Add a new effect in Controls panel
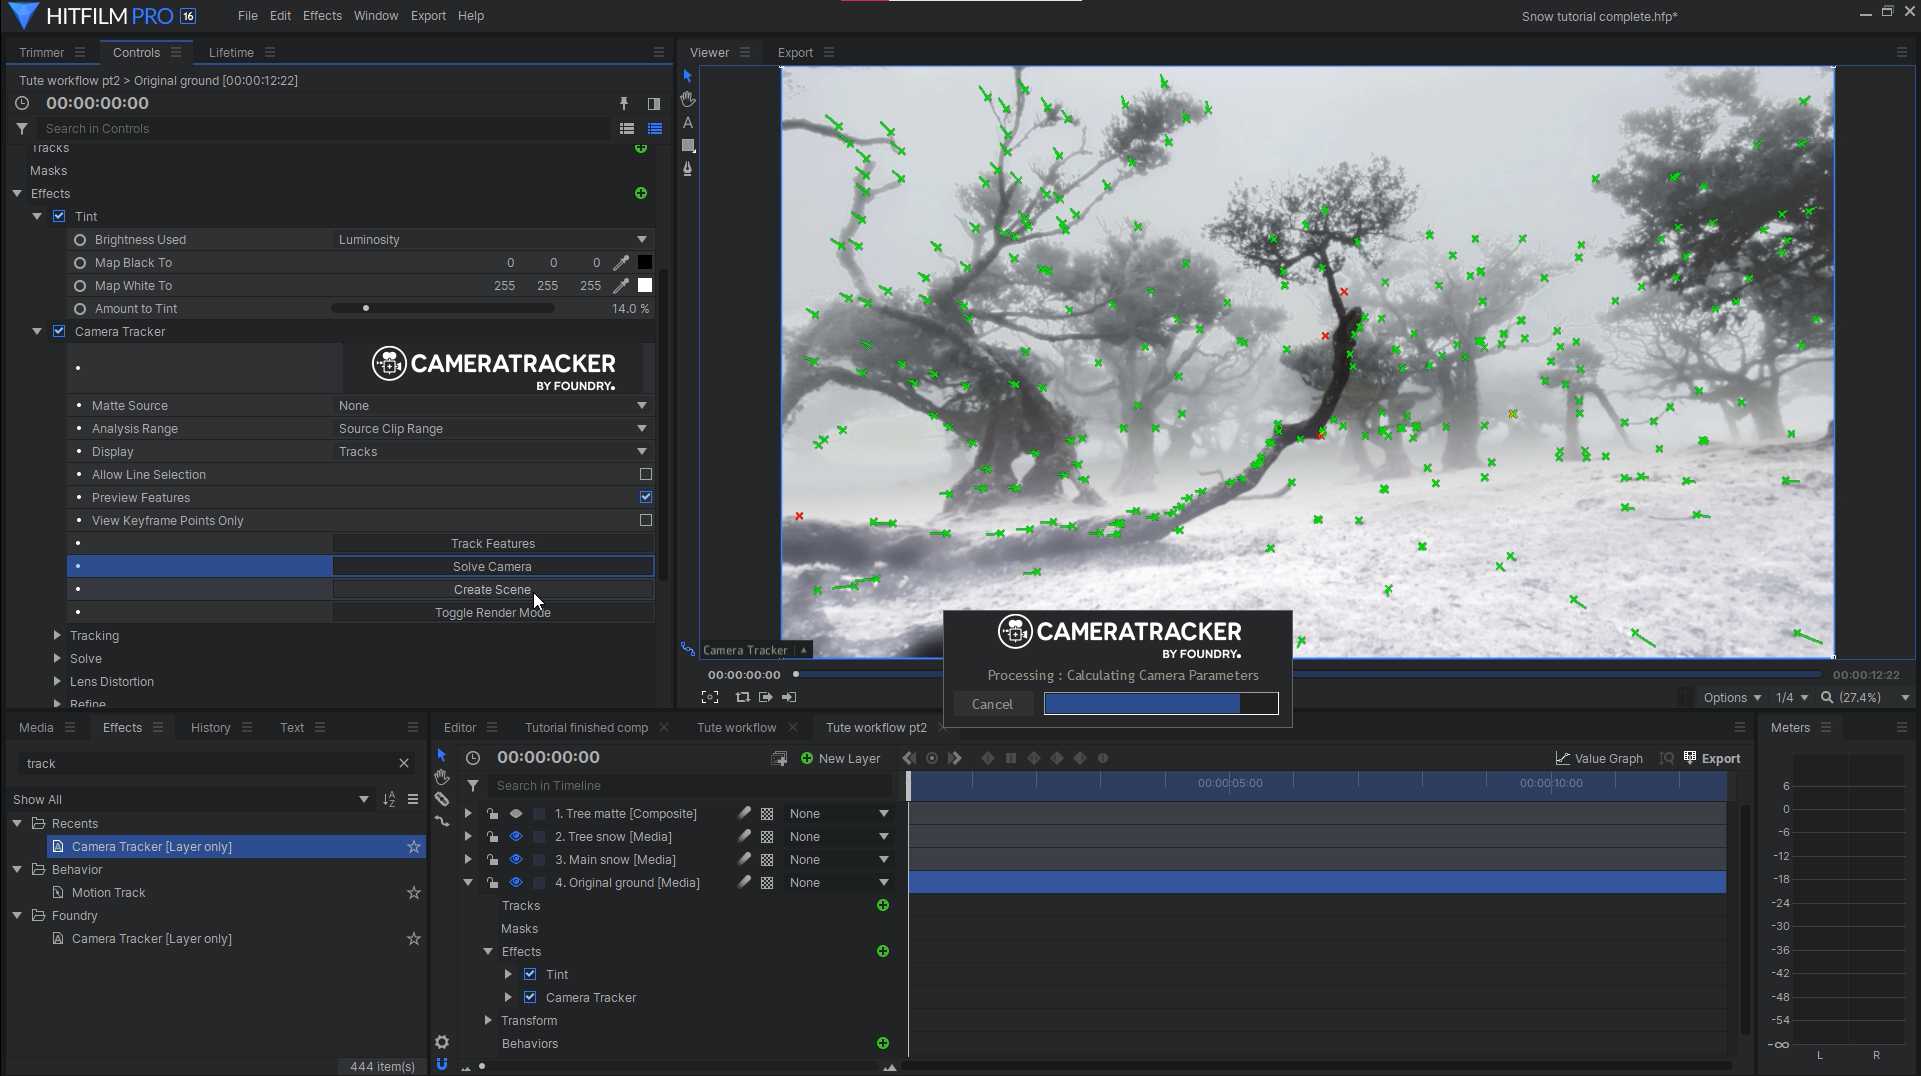The height and width of the screenshot is (1076, 1921). tap(641, 193)
